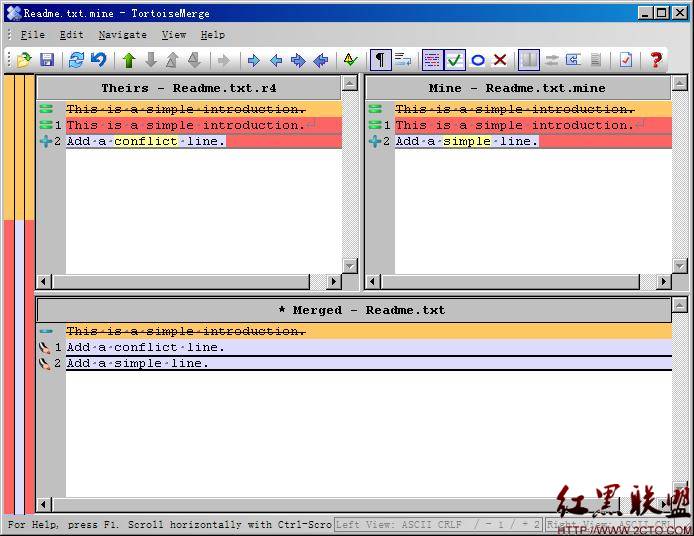Click the gray document lines toolbar icon
Viewport: 694px width, 536px height.
coord(596,60)
